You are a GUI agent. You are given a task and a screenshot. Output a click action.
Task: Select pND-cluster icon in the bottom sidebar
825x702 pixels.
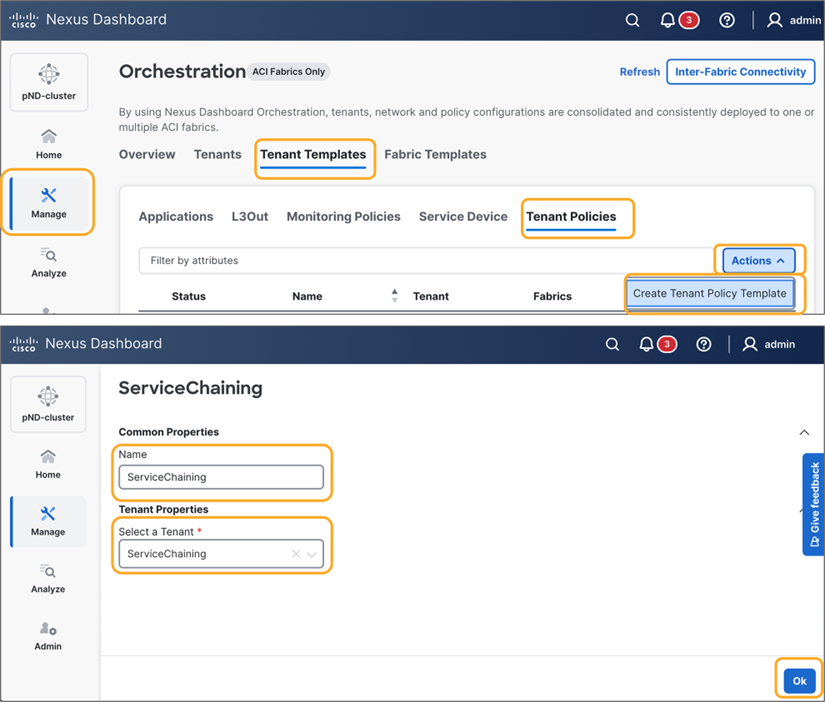[x=48, y=404]
